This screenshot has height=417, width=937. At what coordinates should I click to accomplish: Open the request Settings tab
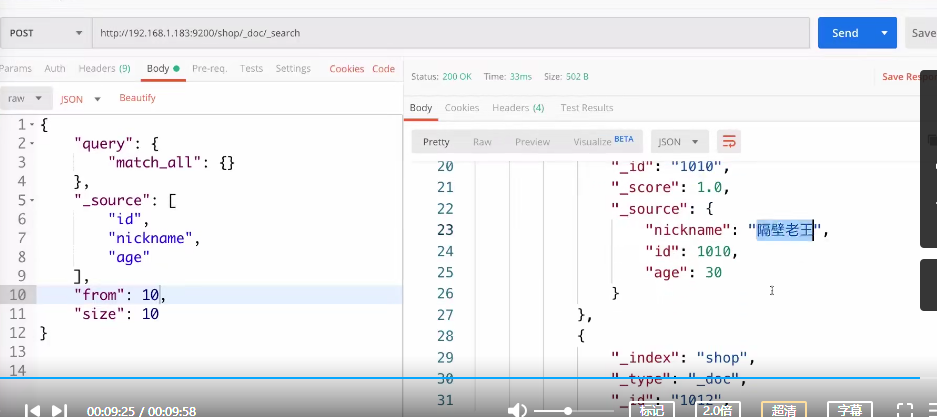293,69
